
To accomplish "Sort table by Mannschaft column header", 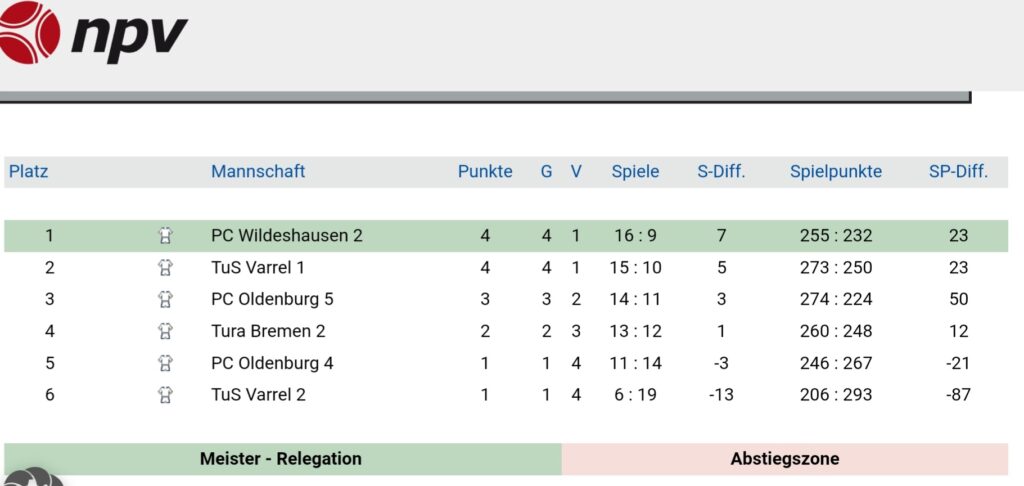I will [258, 172].
